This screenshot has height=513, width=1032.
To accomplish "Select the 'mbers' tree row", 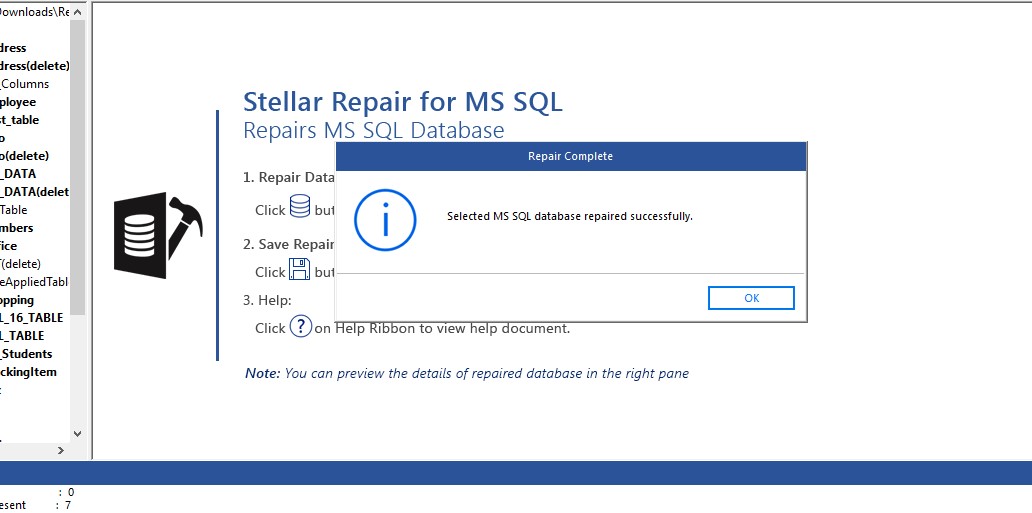I will [x=16, y=228].
